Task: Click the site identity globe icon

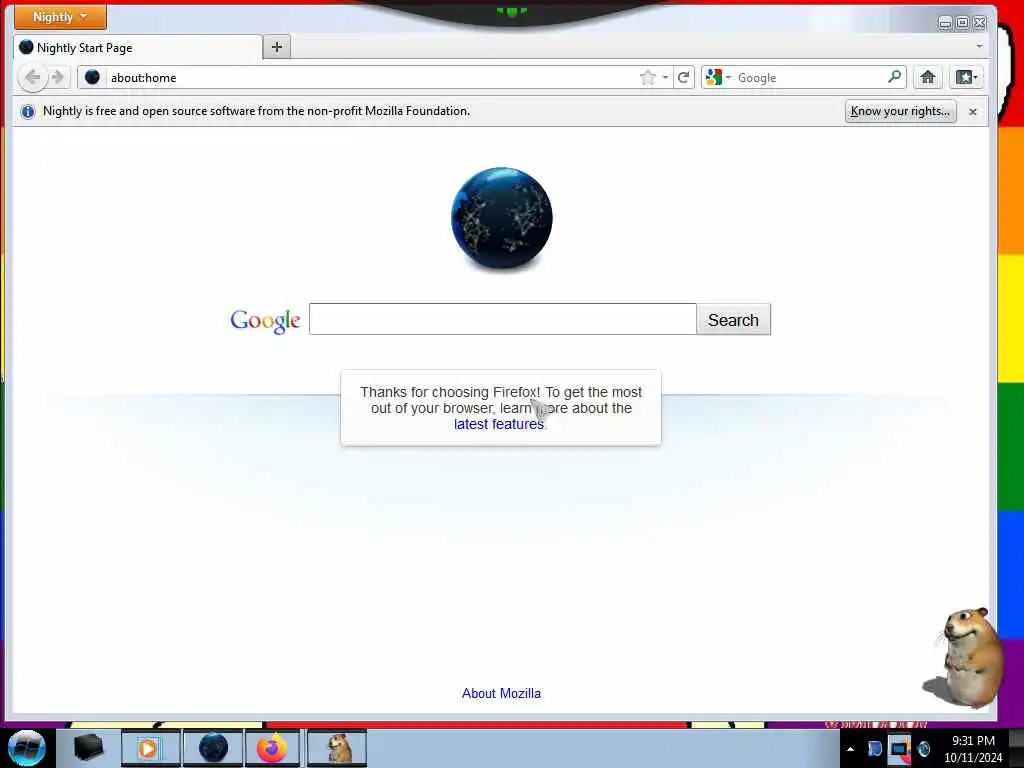Action: coord(92,77)
